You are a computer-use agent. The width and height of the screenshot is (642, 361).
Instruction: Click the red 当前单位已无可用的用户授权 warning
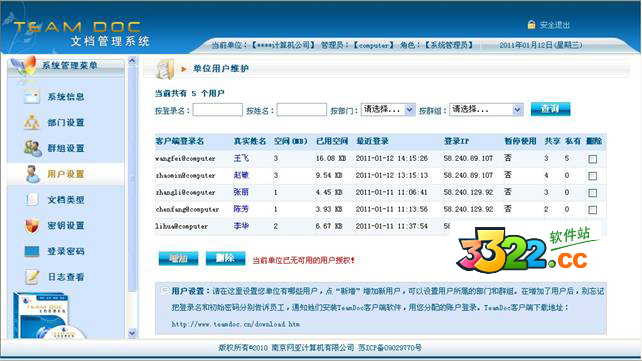(x=303, y=260)
